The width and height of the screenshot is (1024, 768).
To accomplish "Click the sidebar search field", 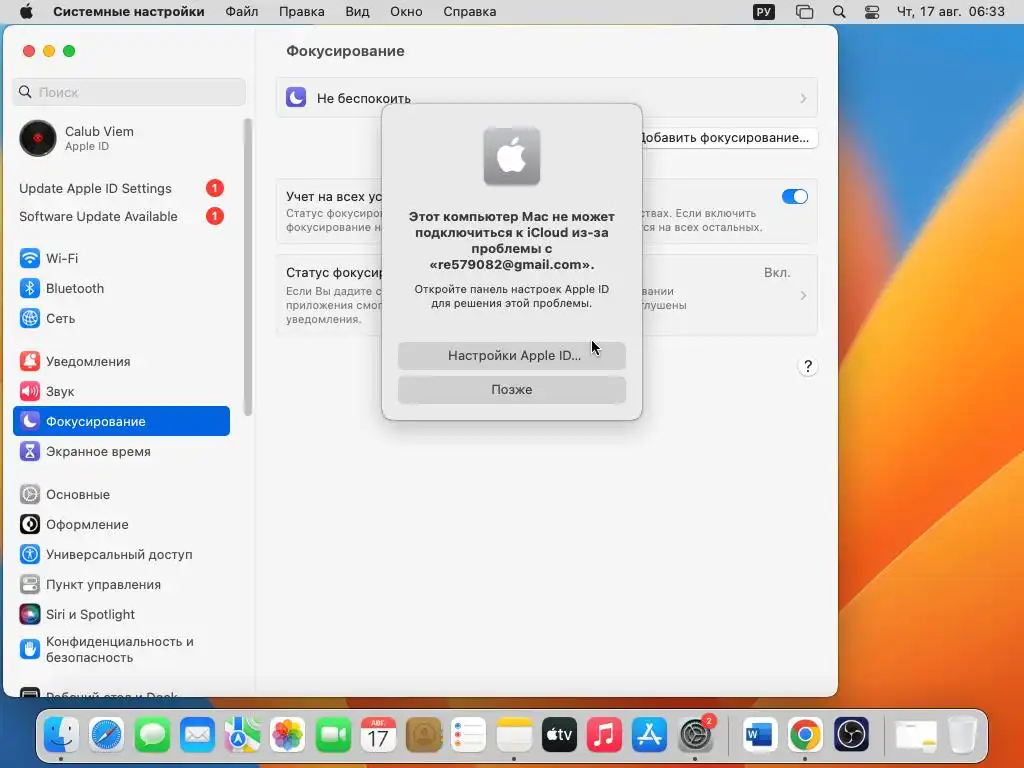I will pos(129,92).
